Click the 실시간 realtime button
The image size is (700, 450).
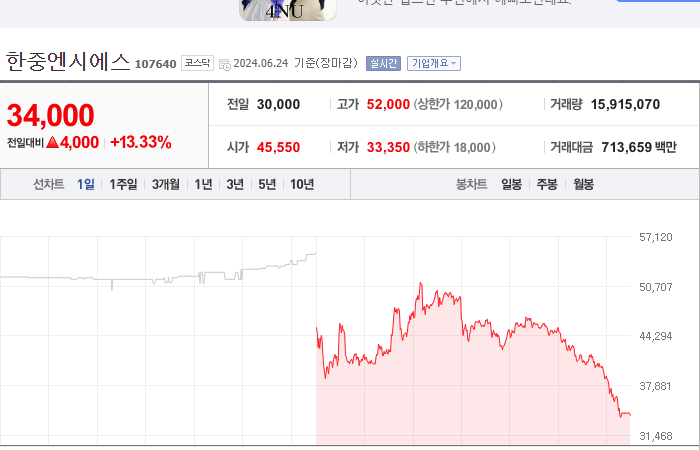coord(383,63)
